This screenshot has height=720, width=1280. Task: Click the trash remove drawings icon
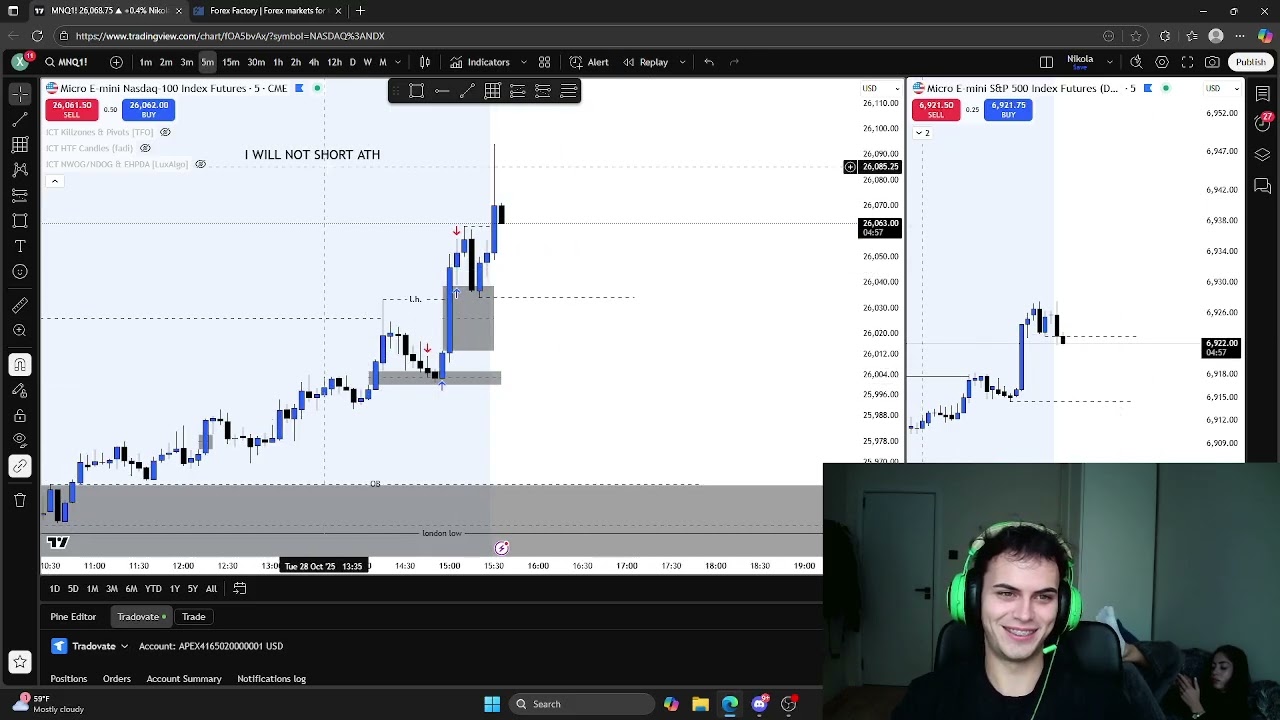click(x=20, y=499)
